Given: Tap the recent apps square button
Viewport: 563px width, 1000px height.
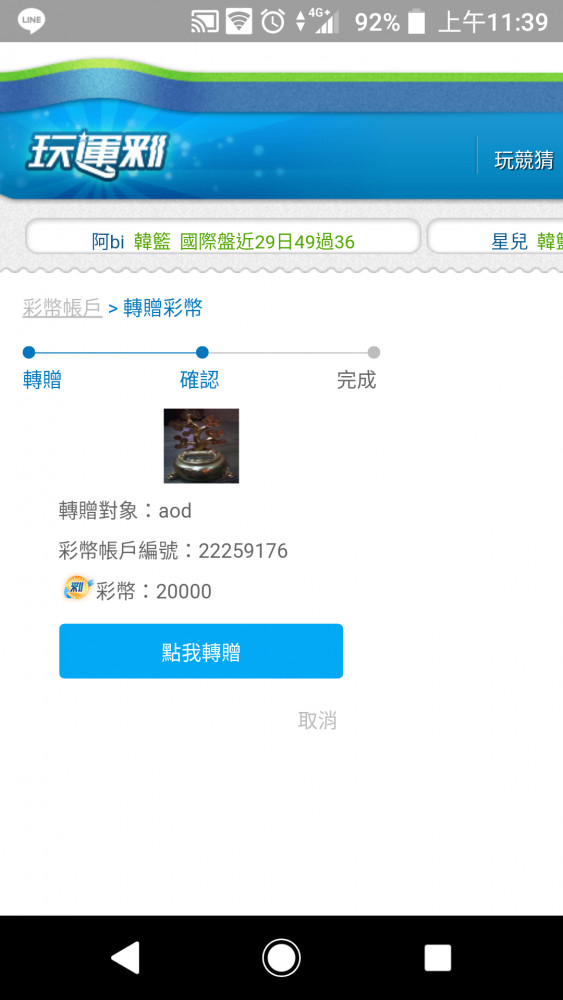Looking at the screenshot, I should pyautogui.click(x=437, y=957).
